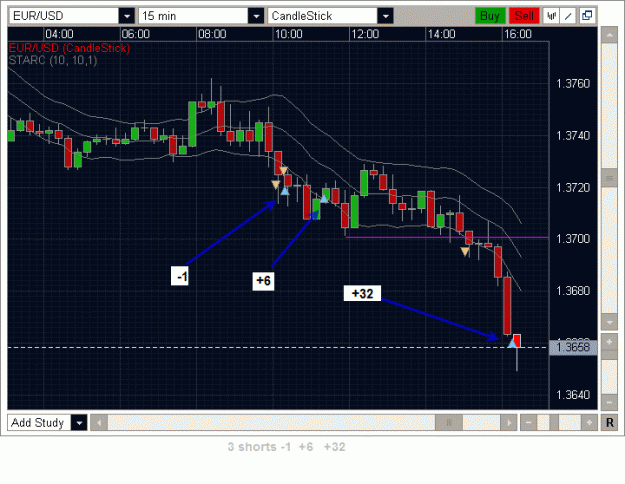Click the 1.3720 price axis label
This screenshot has width=625, height=484.
[573, 187]
